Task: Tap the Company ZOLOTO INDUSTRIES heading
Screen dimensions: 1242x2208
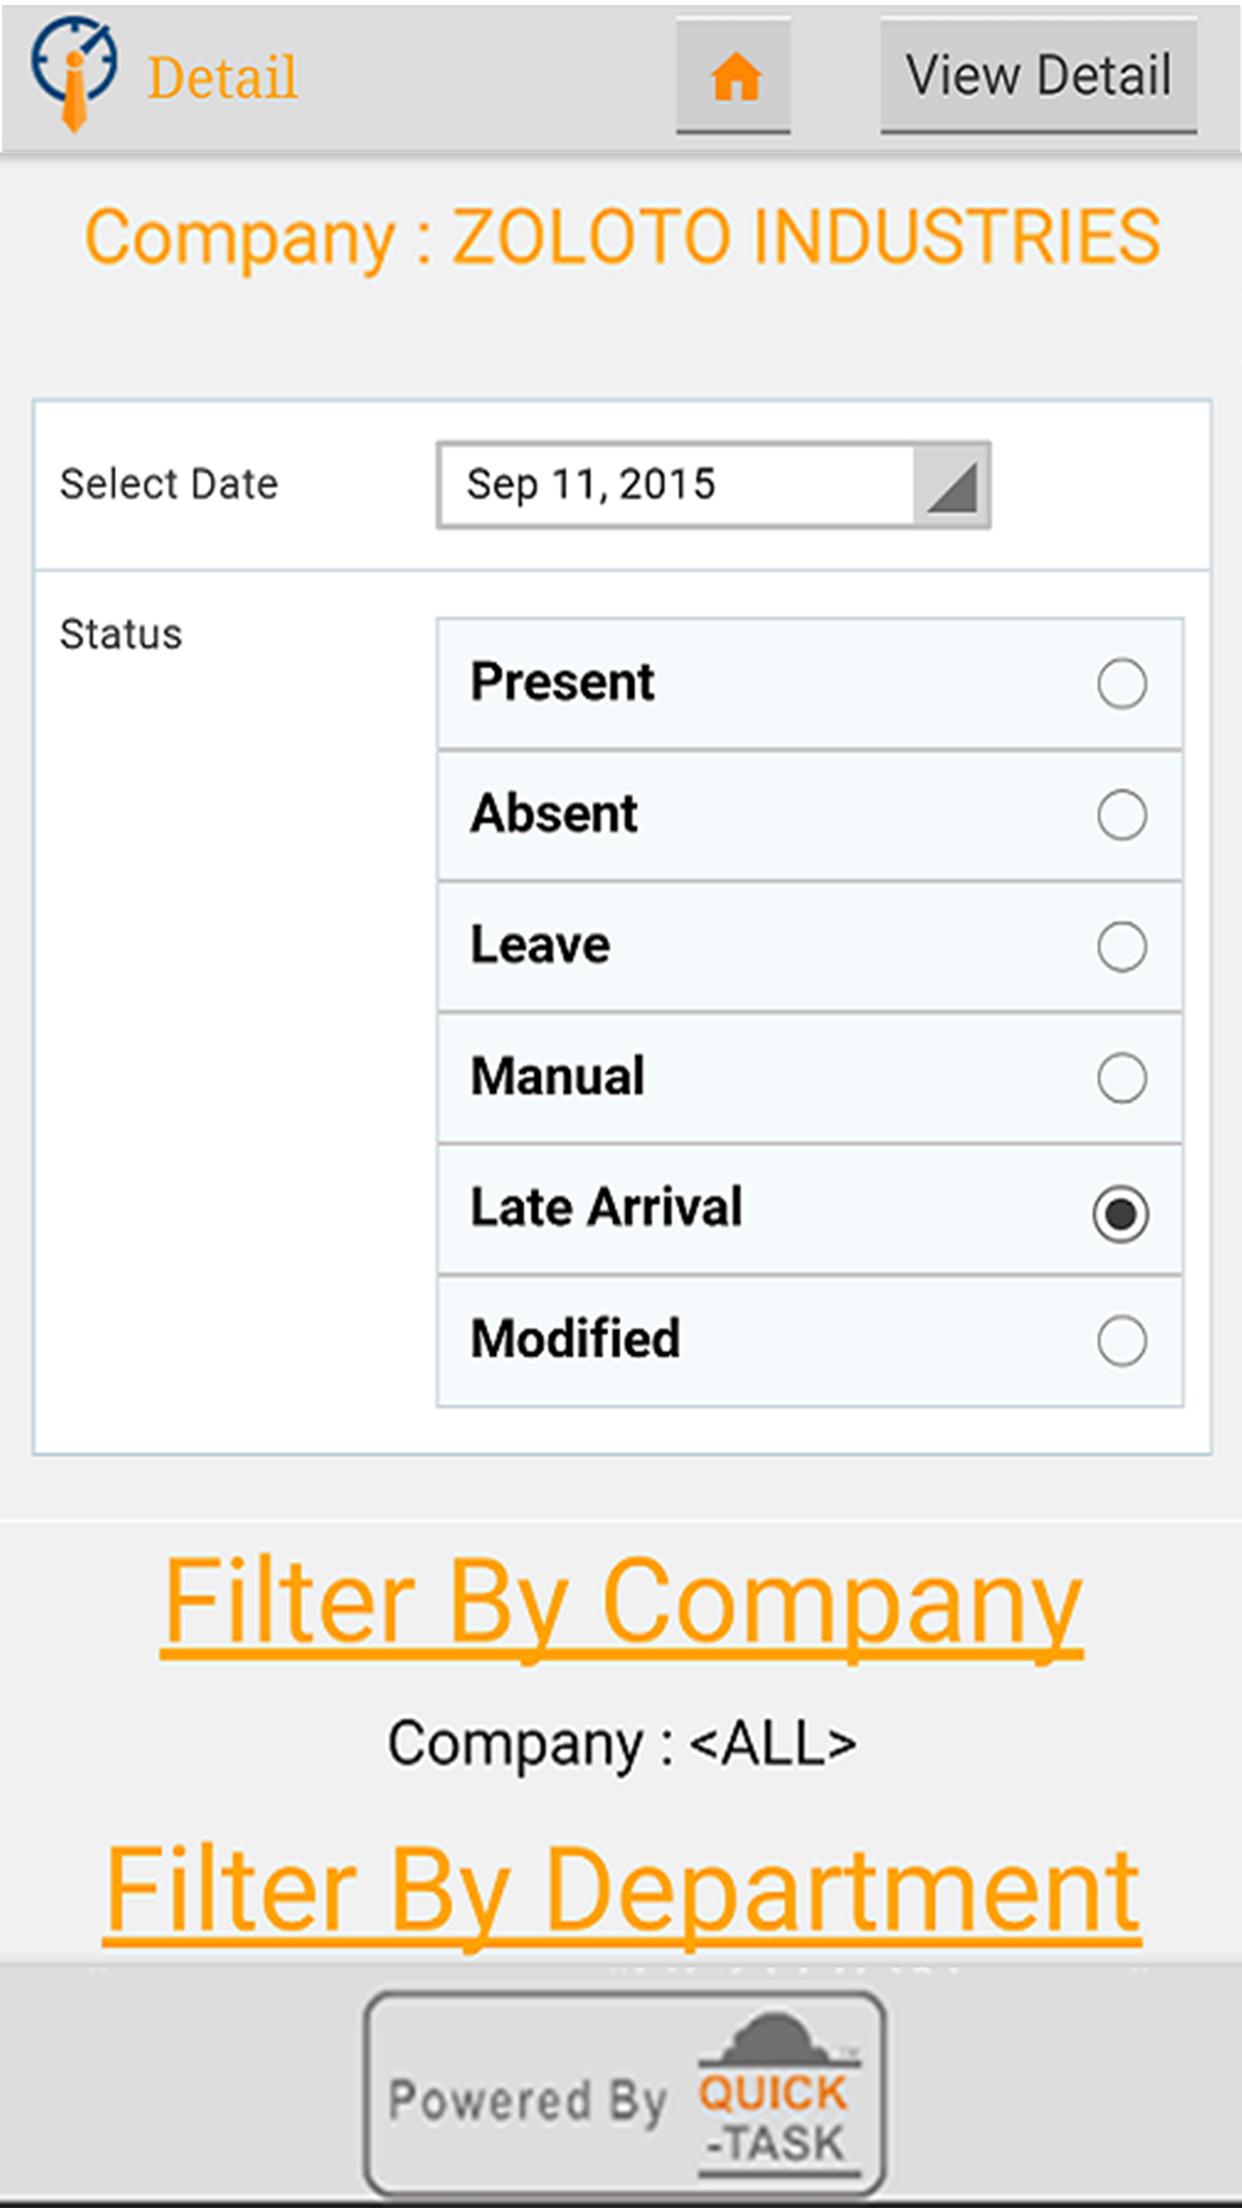Action: (x=622, y=238)
